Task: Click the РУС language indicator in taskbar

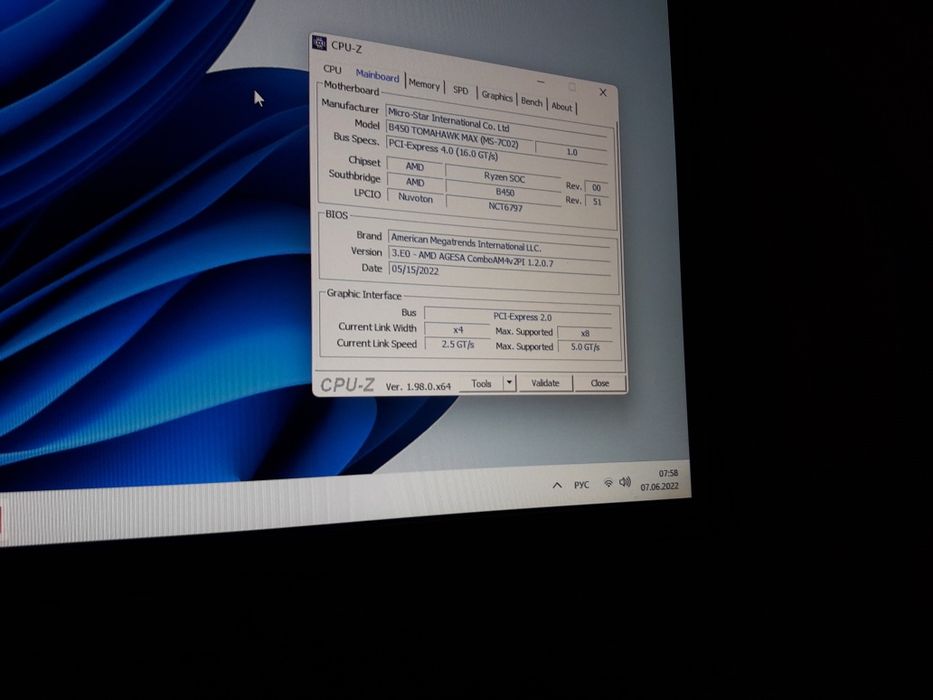Action: coord(581,485)
